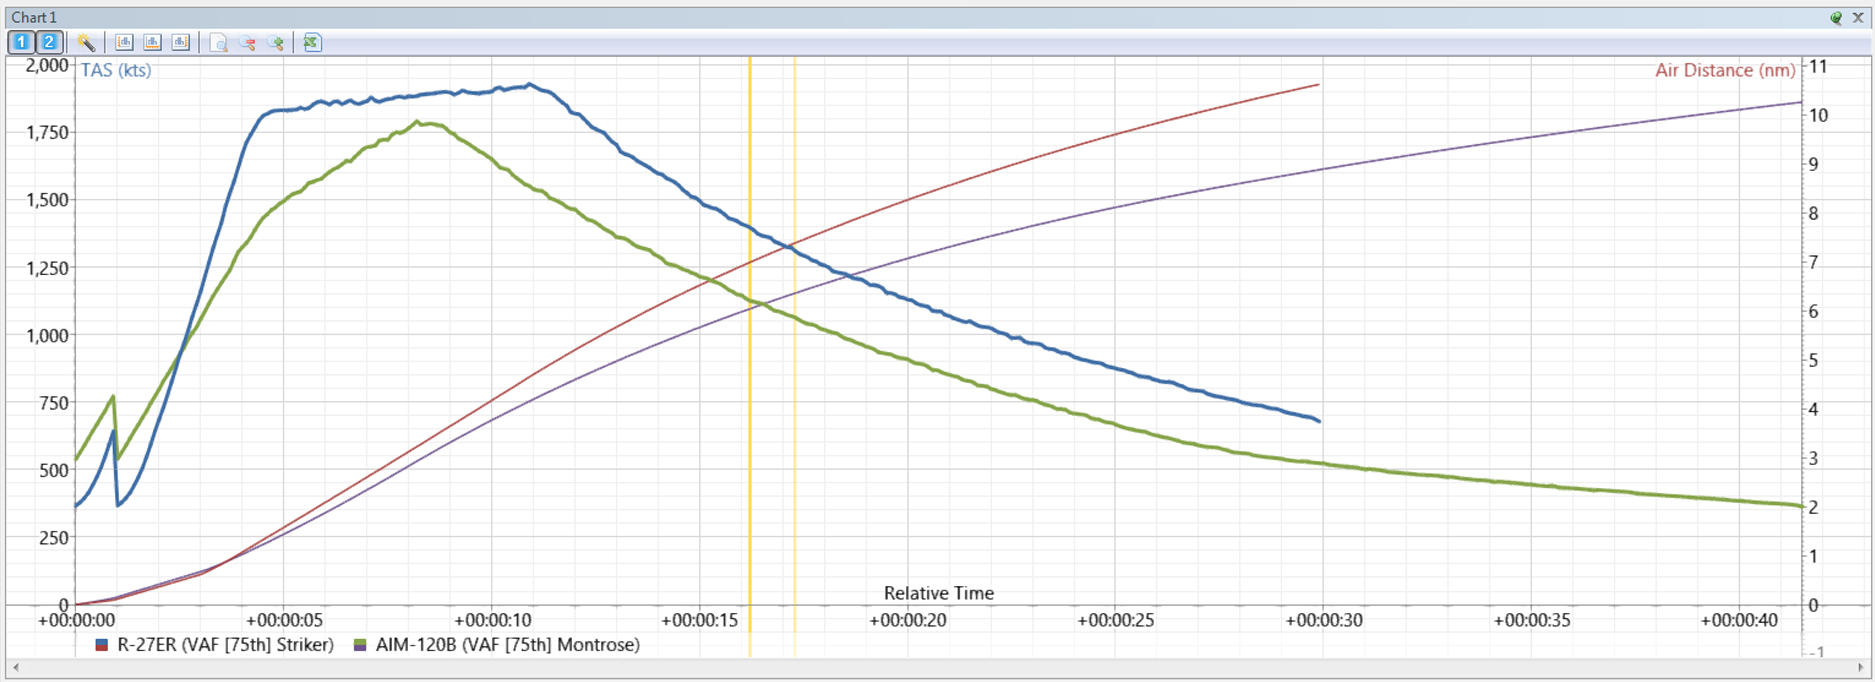This screenshot has height=682, width=1875.
Task: Click the 1,000 value on TAS axis
Action: point(48,336)
